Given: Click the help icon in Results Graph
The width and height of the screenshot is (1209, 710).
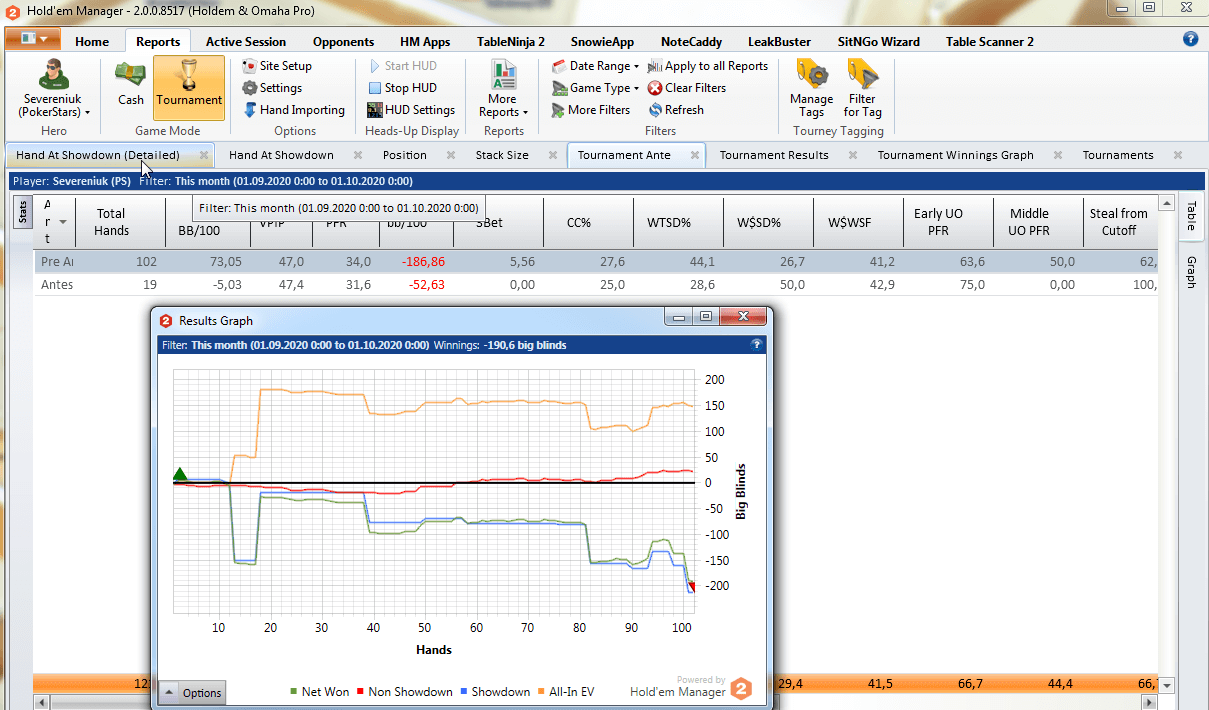Looking at the screenshot, I should coord(757,345).
